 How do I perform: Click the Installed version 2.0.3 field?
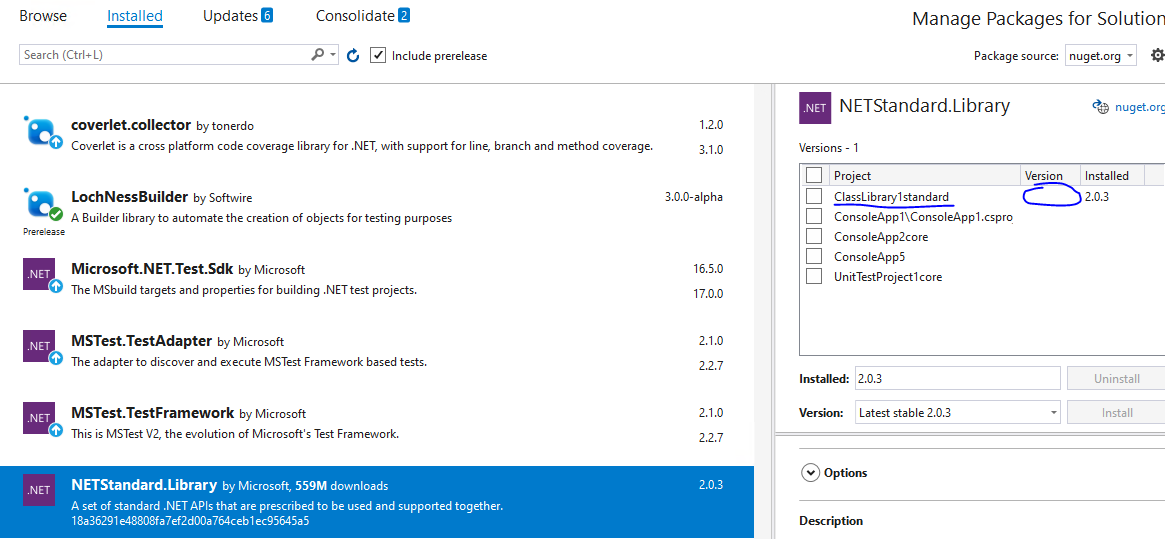(x=958, y=378)
